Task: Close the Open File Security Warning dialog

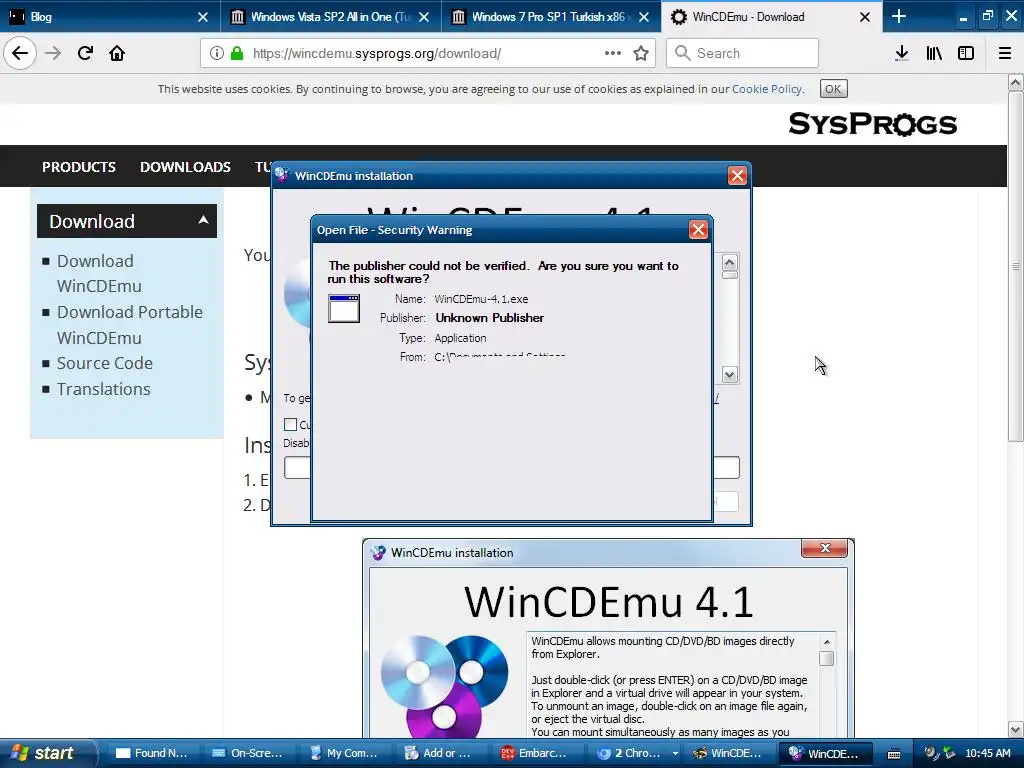Action: (698, 230)
